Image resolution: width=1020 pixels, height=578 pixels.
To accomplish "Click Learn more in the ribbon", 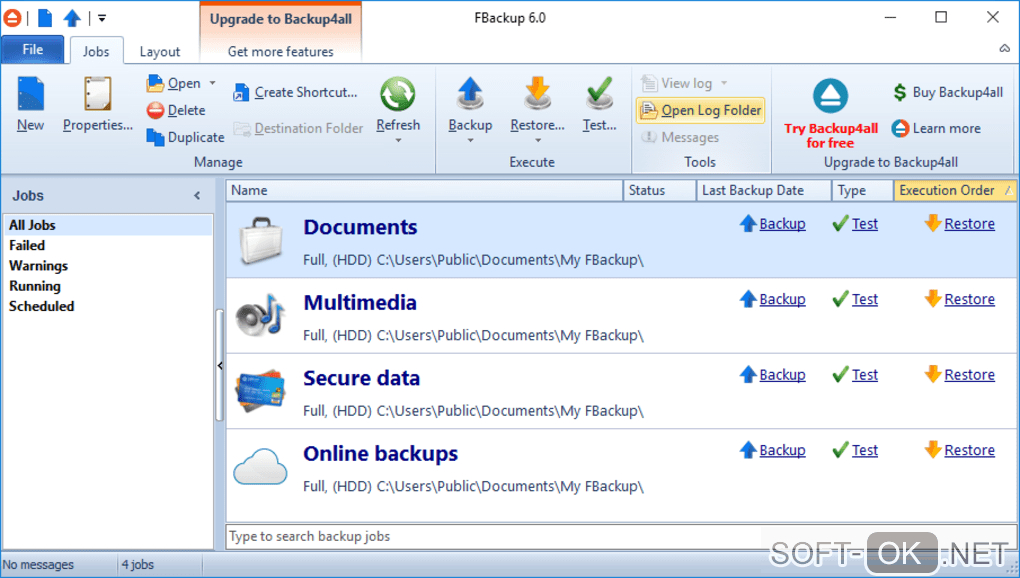I will [936, 129].
